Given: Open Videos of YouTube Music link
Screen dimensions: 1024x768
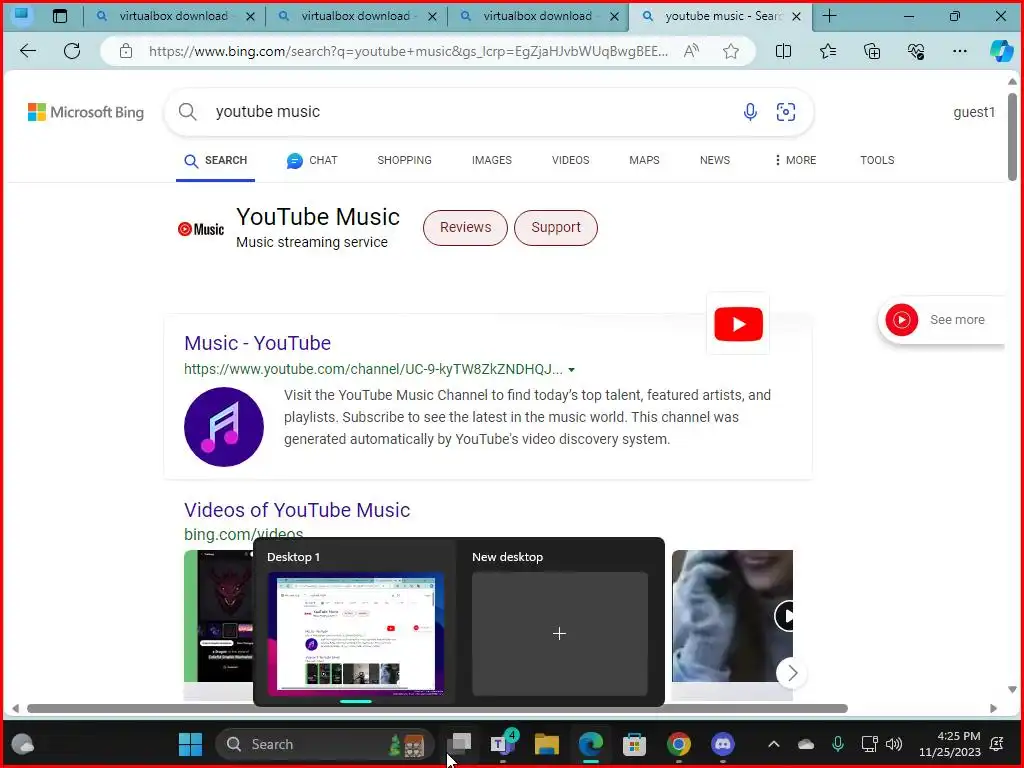Looking at the screenshot, I should click(x=297, y=510).
